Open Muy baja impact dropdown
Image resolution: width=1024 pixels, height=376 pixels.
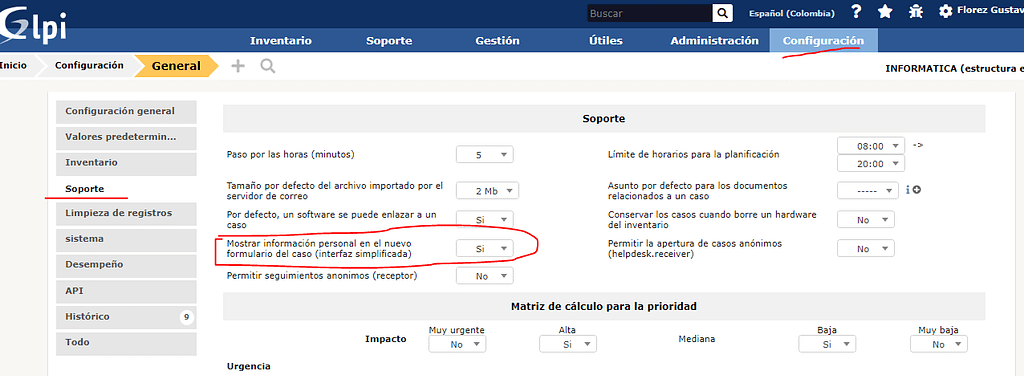pos(938,344)
